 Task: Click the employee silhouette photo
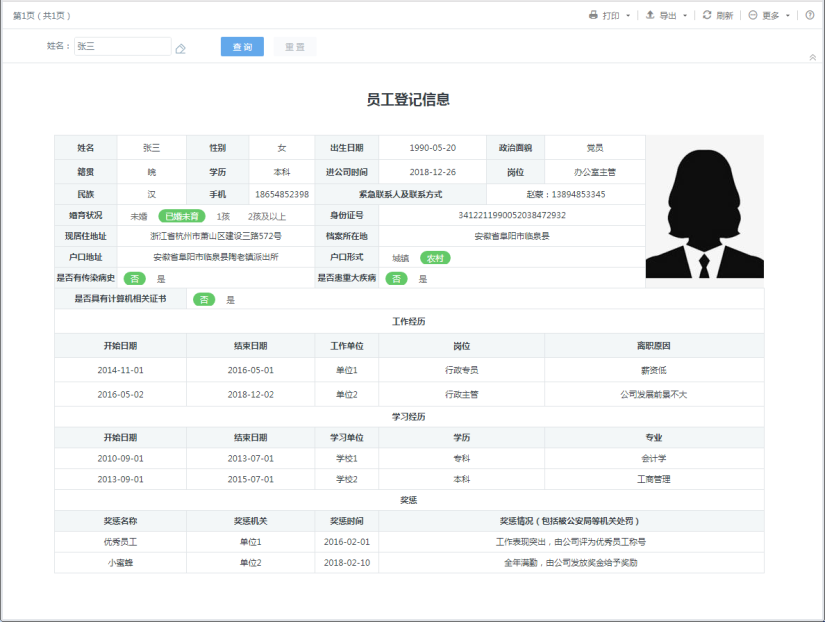coord(704,212)
